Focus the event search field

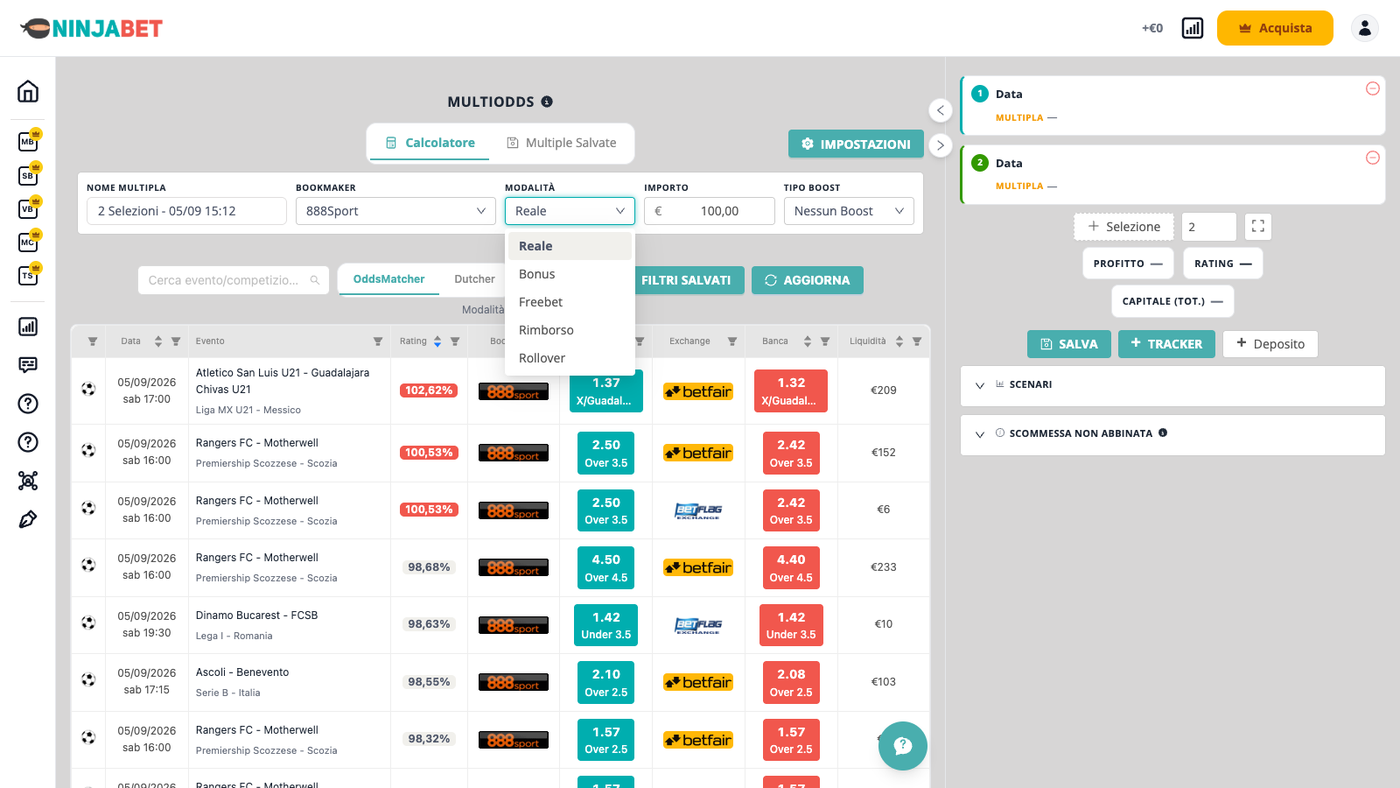(x=233, y=280)
